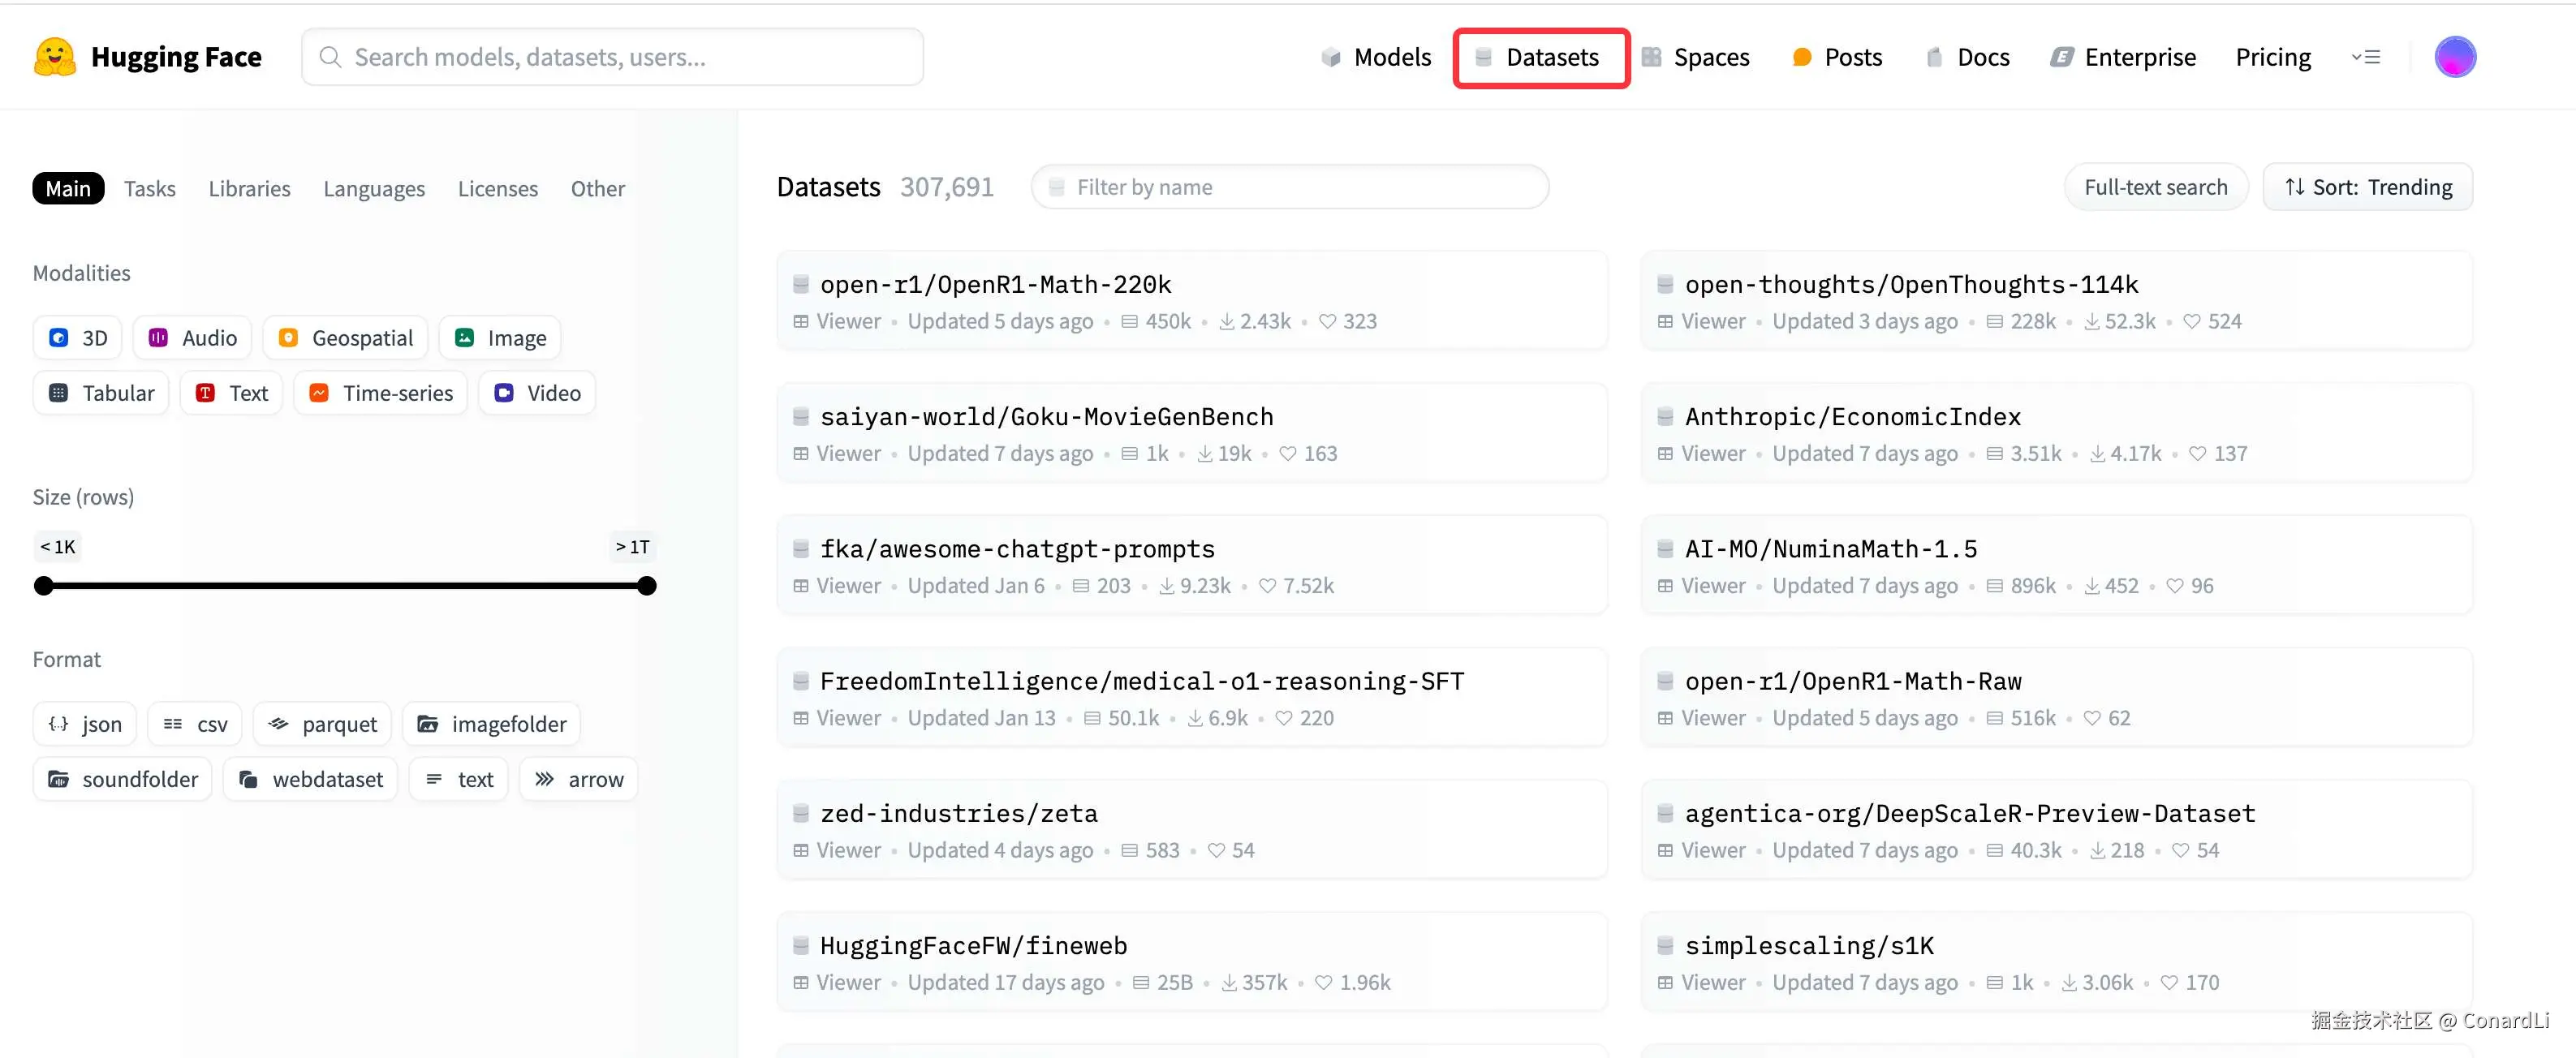Open the Anthropic/EconomicIndex dataset
The width and height of the screenshot is (2576, 1058).
click(1851, 416)
